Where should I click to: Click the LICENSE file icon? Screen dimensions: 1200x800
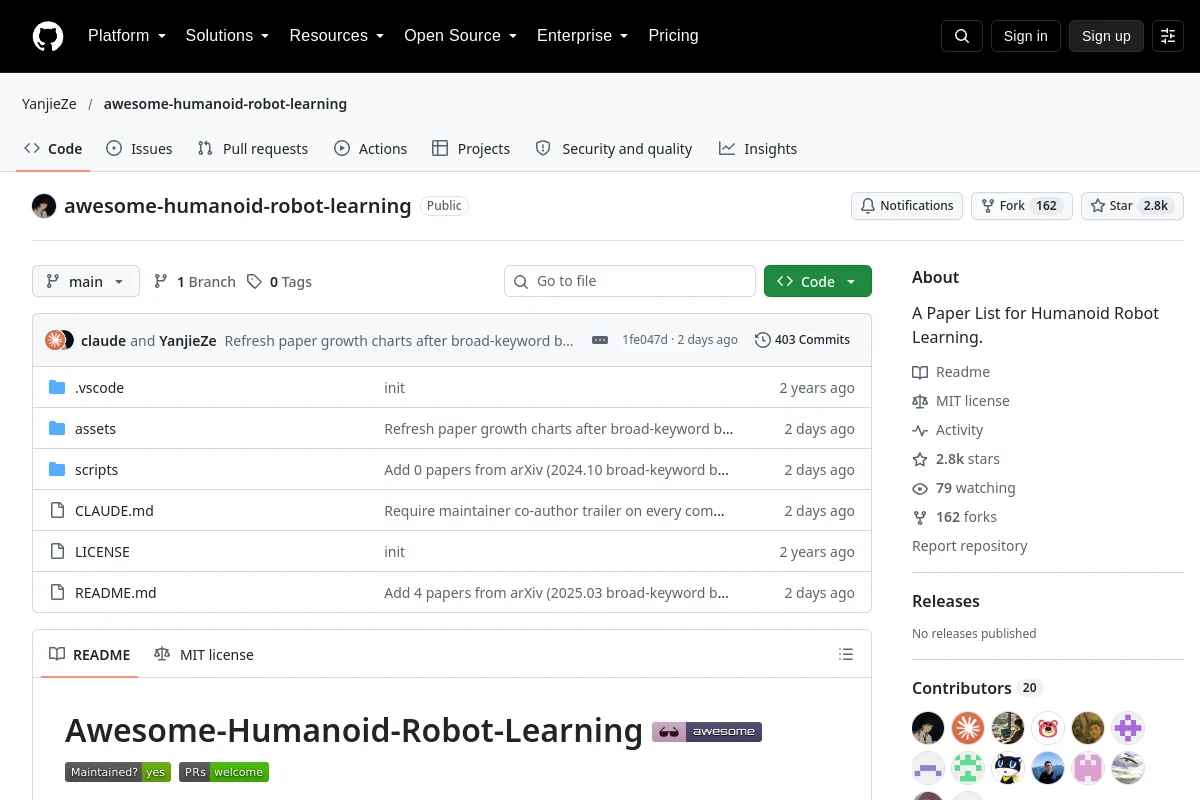click(x=57, y=552)
